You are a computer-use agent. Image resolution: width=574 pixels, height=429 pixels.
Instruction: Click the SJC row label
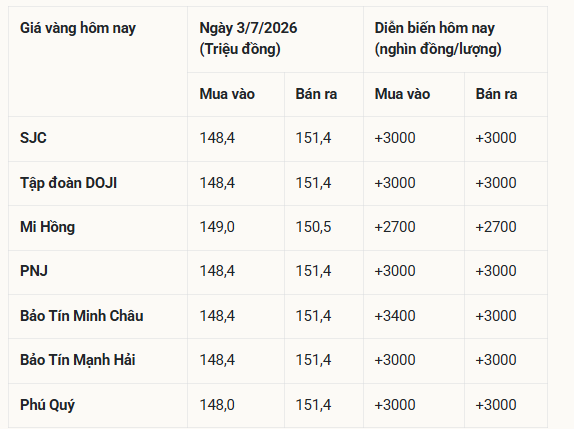coord(33,138)
